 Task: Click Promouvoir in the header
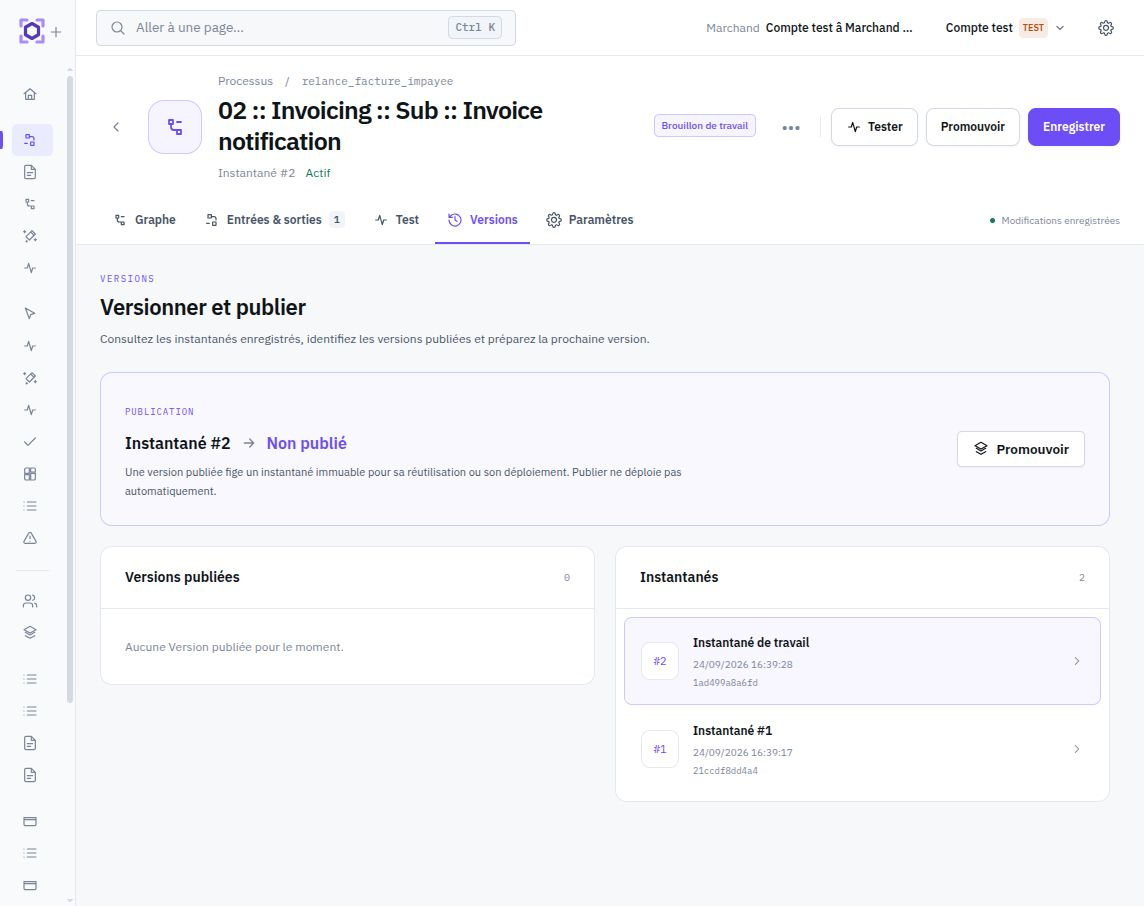coord(973,127)
